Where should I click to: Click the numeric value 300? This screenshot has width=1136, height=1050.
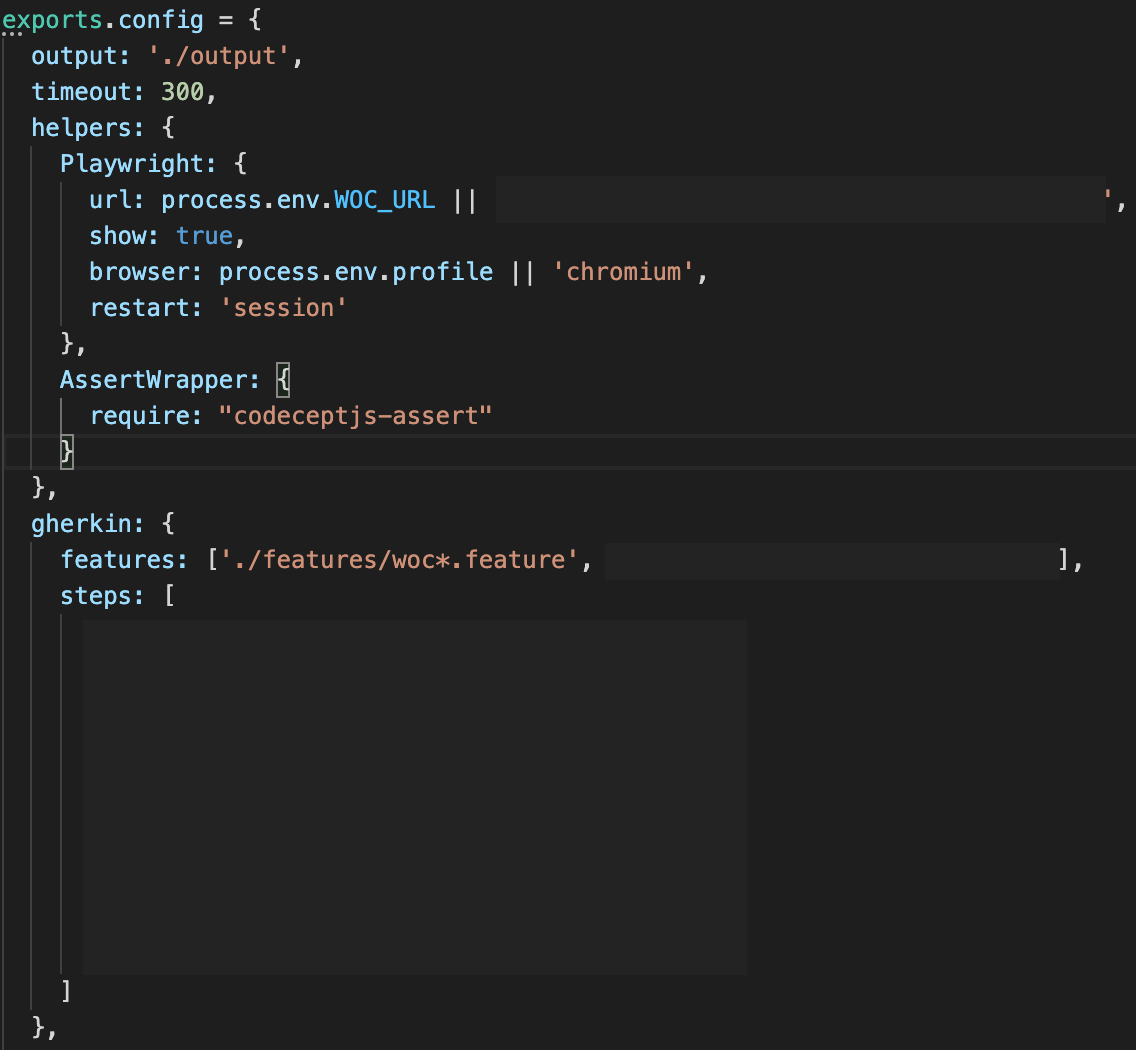(x=183, y=92)
